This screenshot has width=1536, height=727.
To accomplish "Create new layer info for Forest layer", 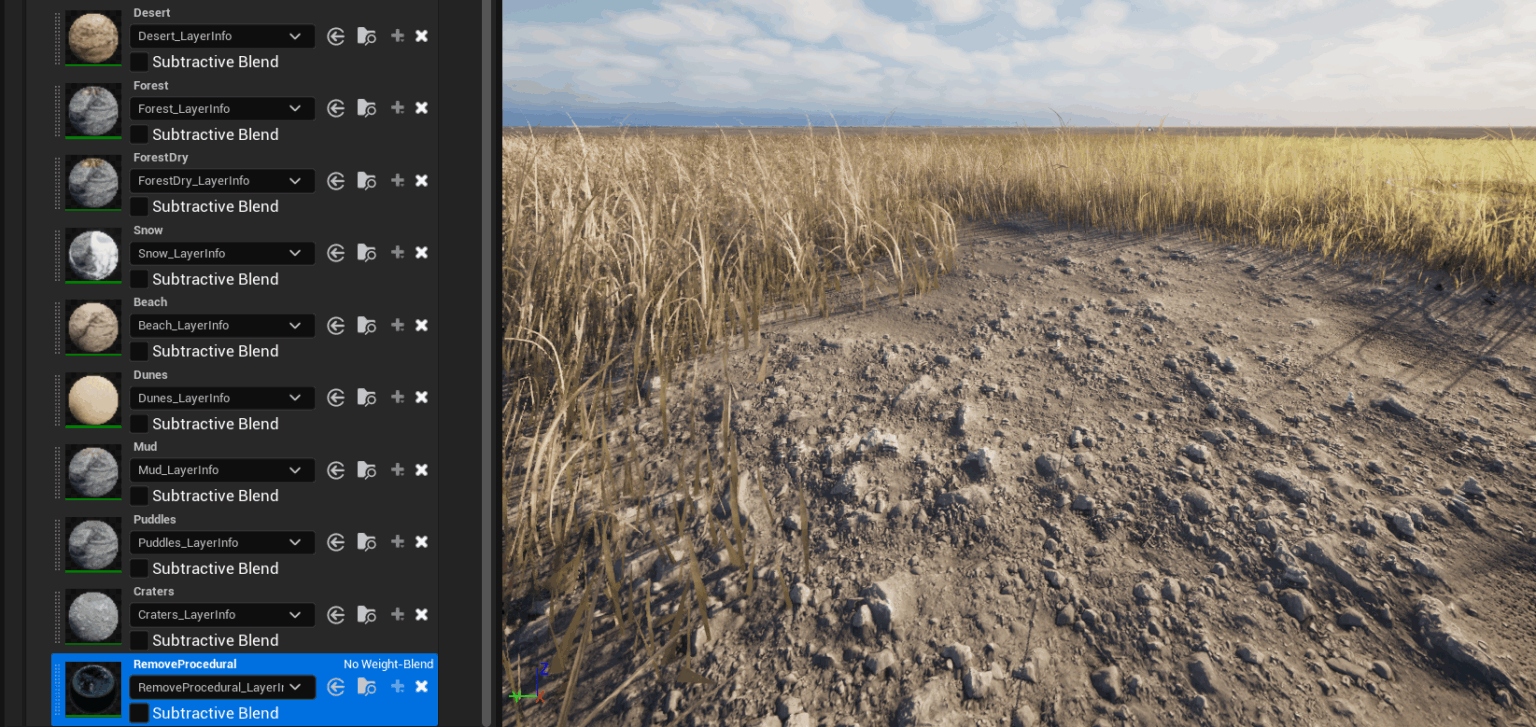I will tap(397, 108).
